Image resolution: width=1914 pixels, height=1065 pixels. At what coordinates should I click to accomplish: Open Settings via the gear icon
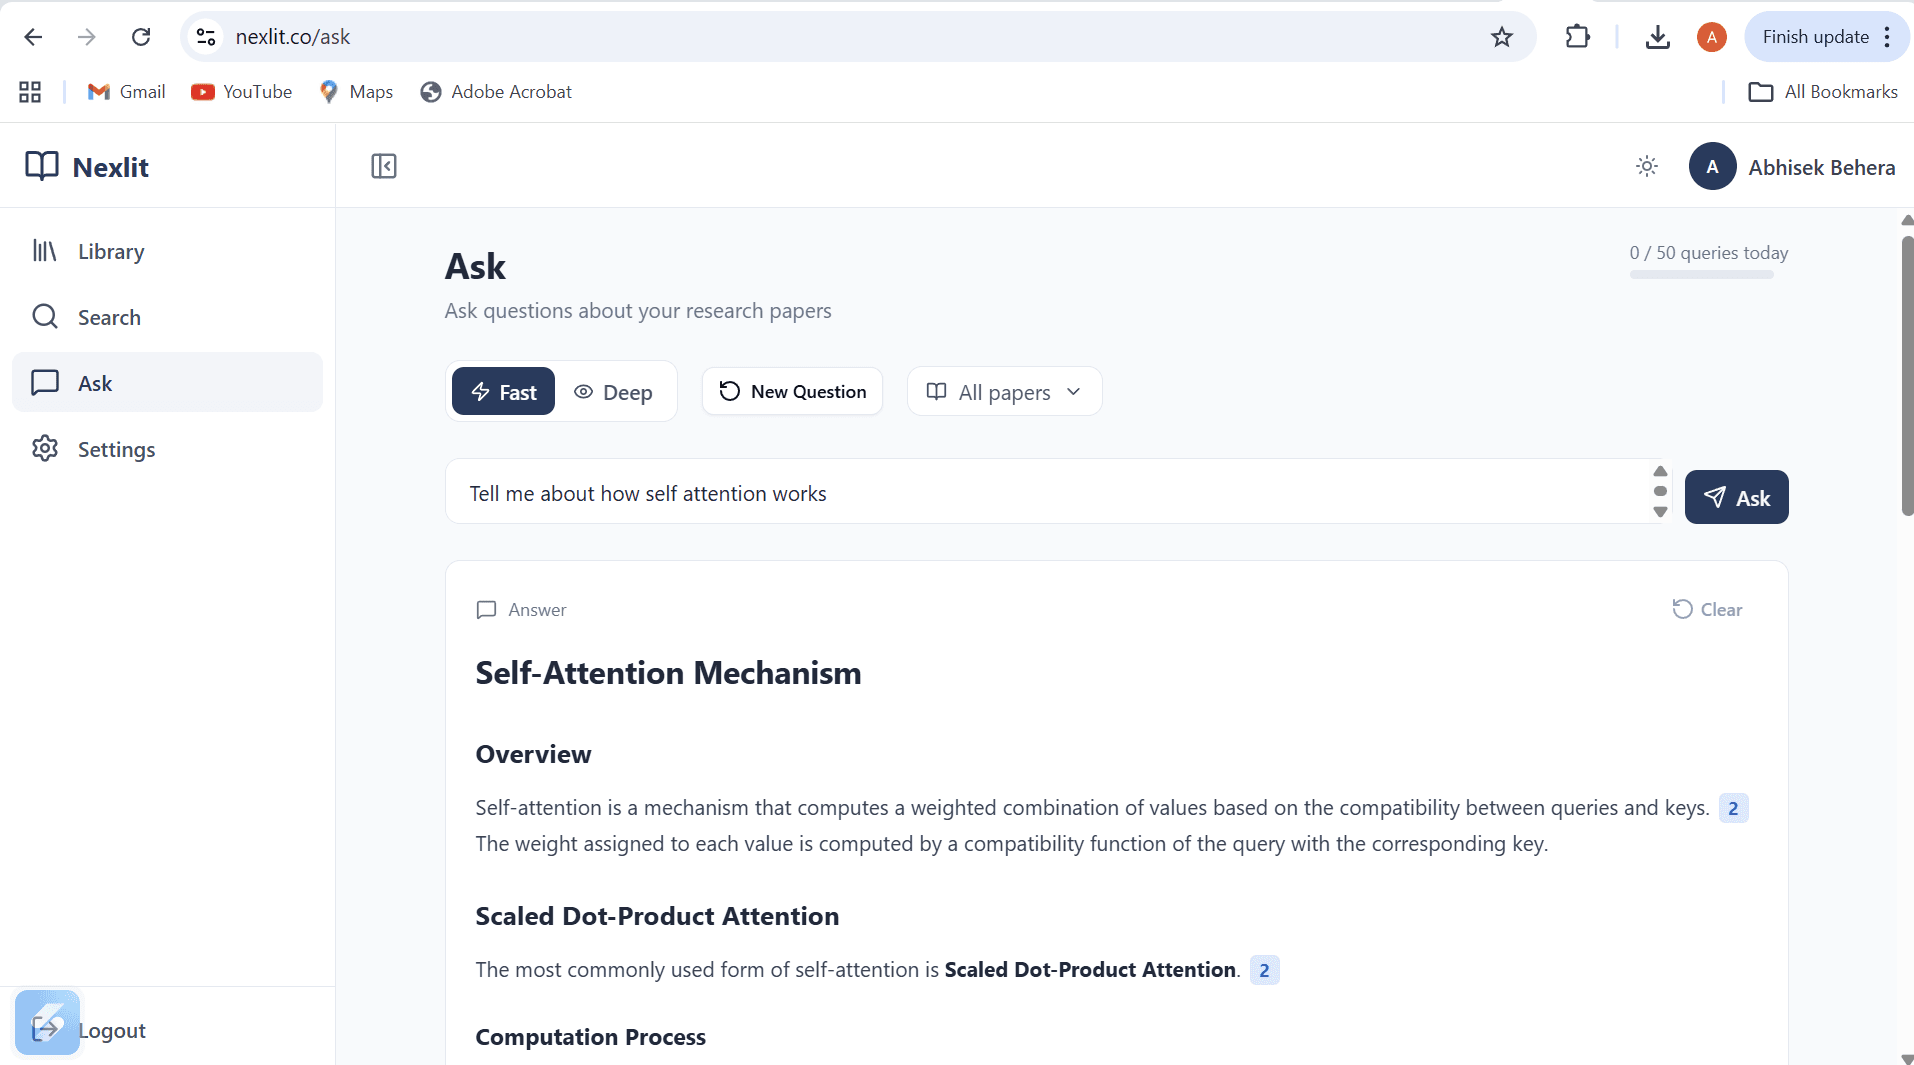tap(46, 449)
